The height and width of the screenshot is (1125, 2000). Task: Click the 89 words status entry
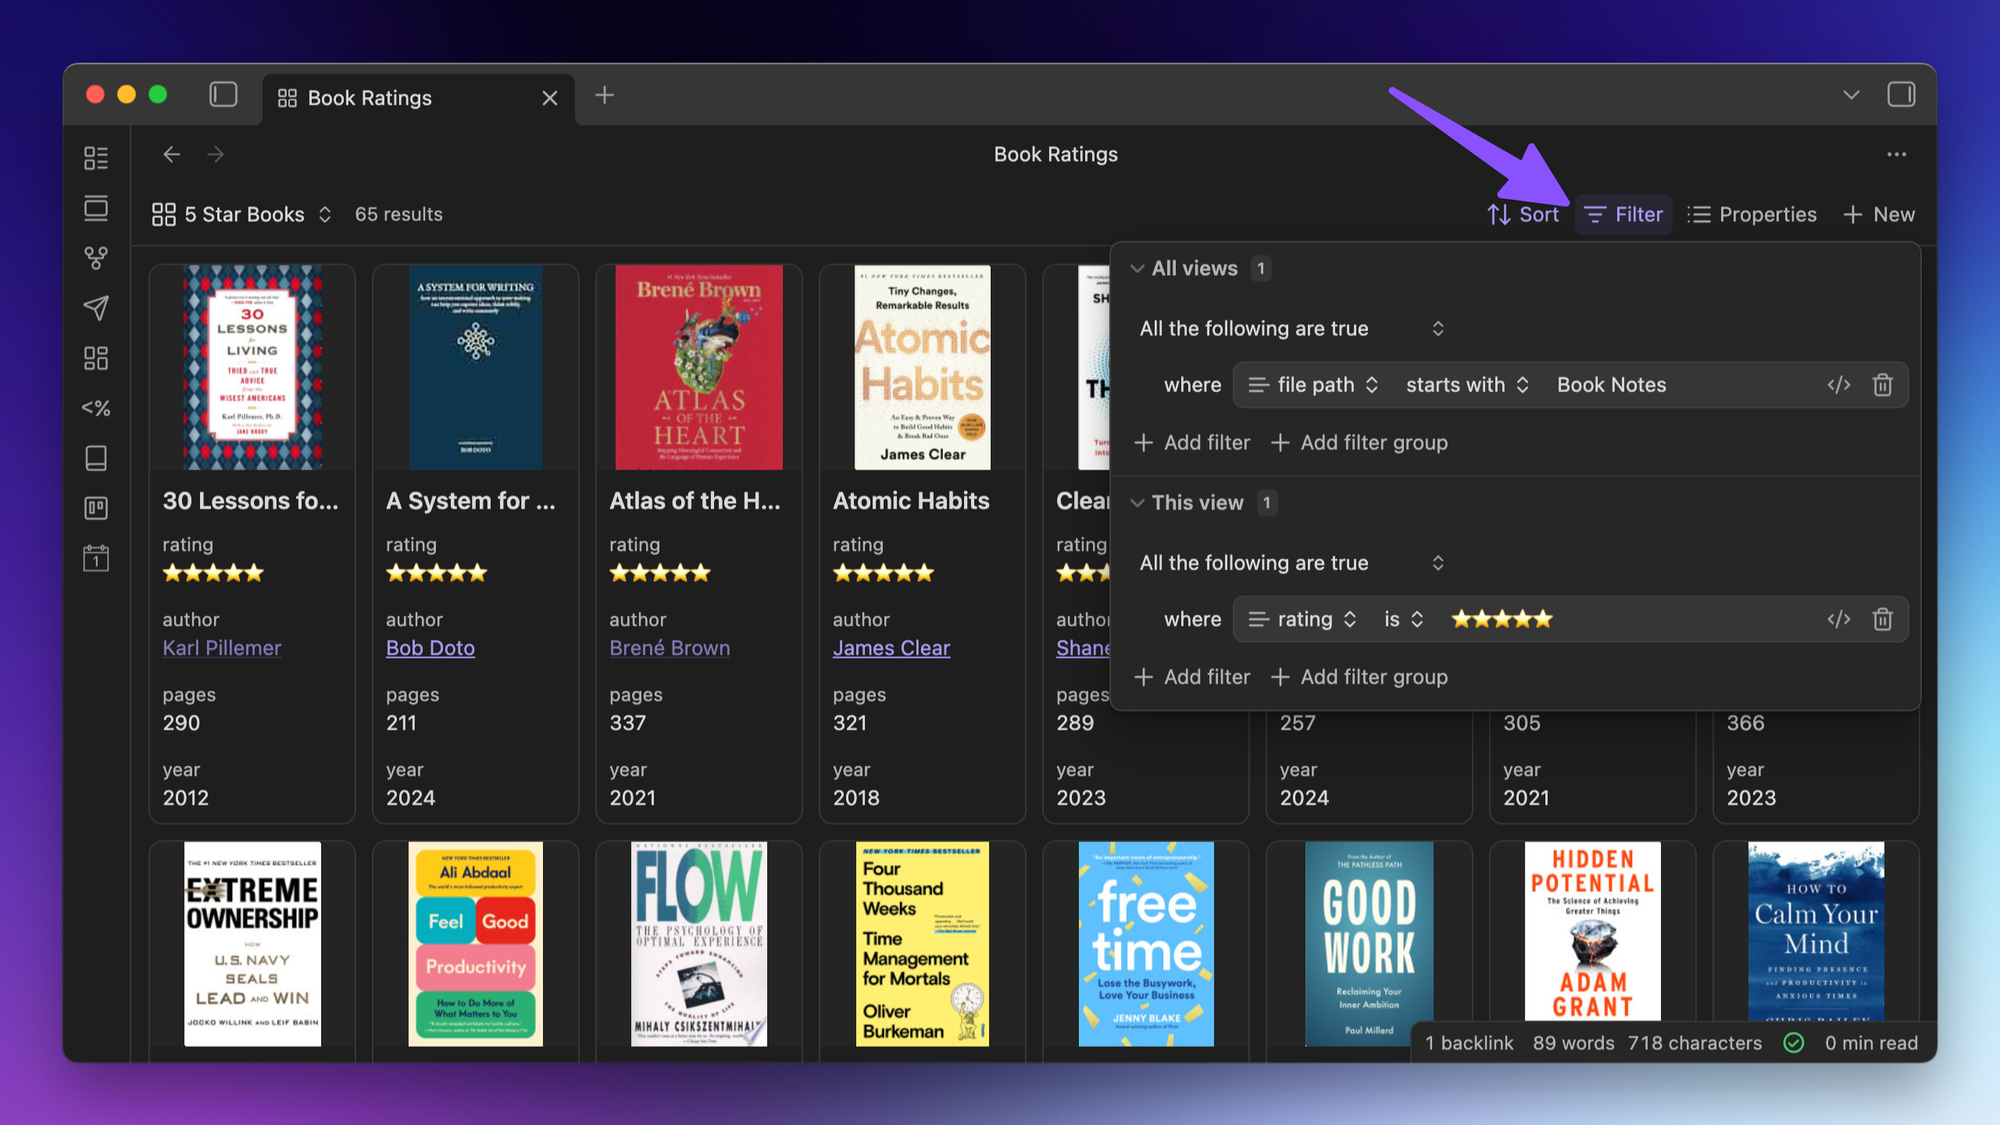(1573, 1043)
